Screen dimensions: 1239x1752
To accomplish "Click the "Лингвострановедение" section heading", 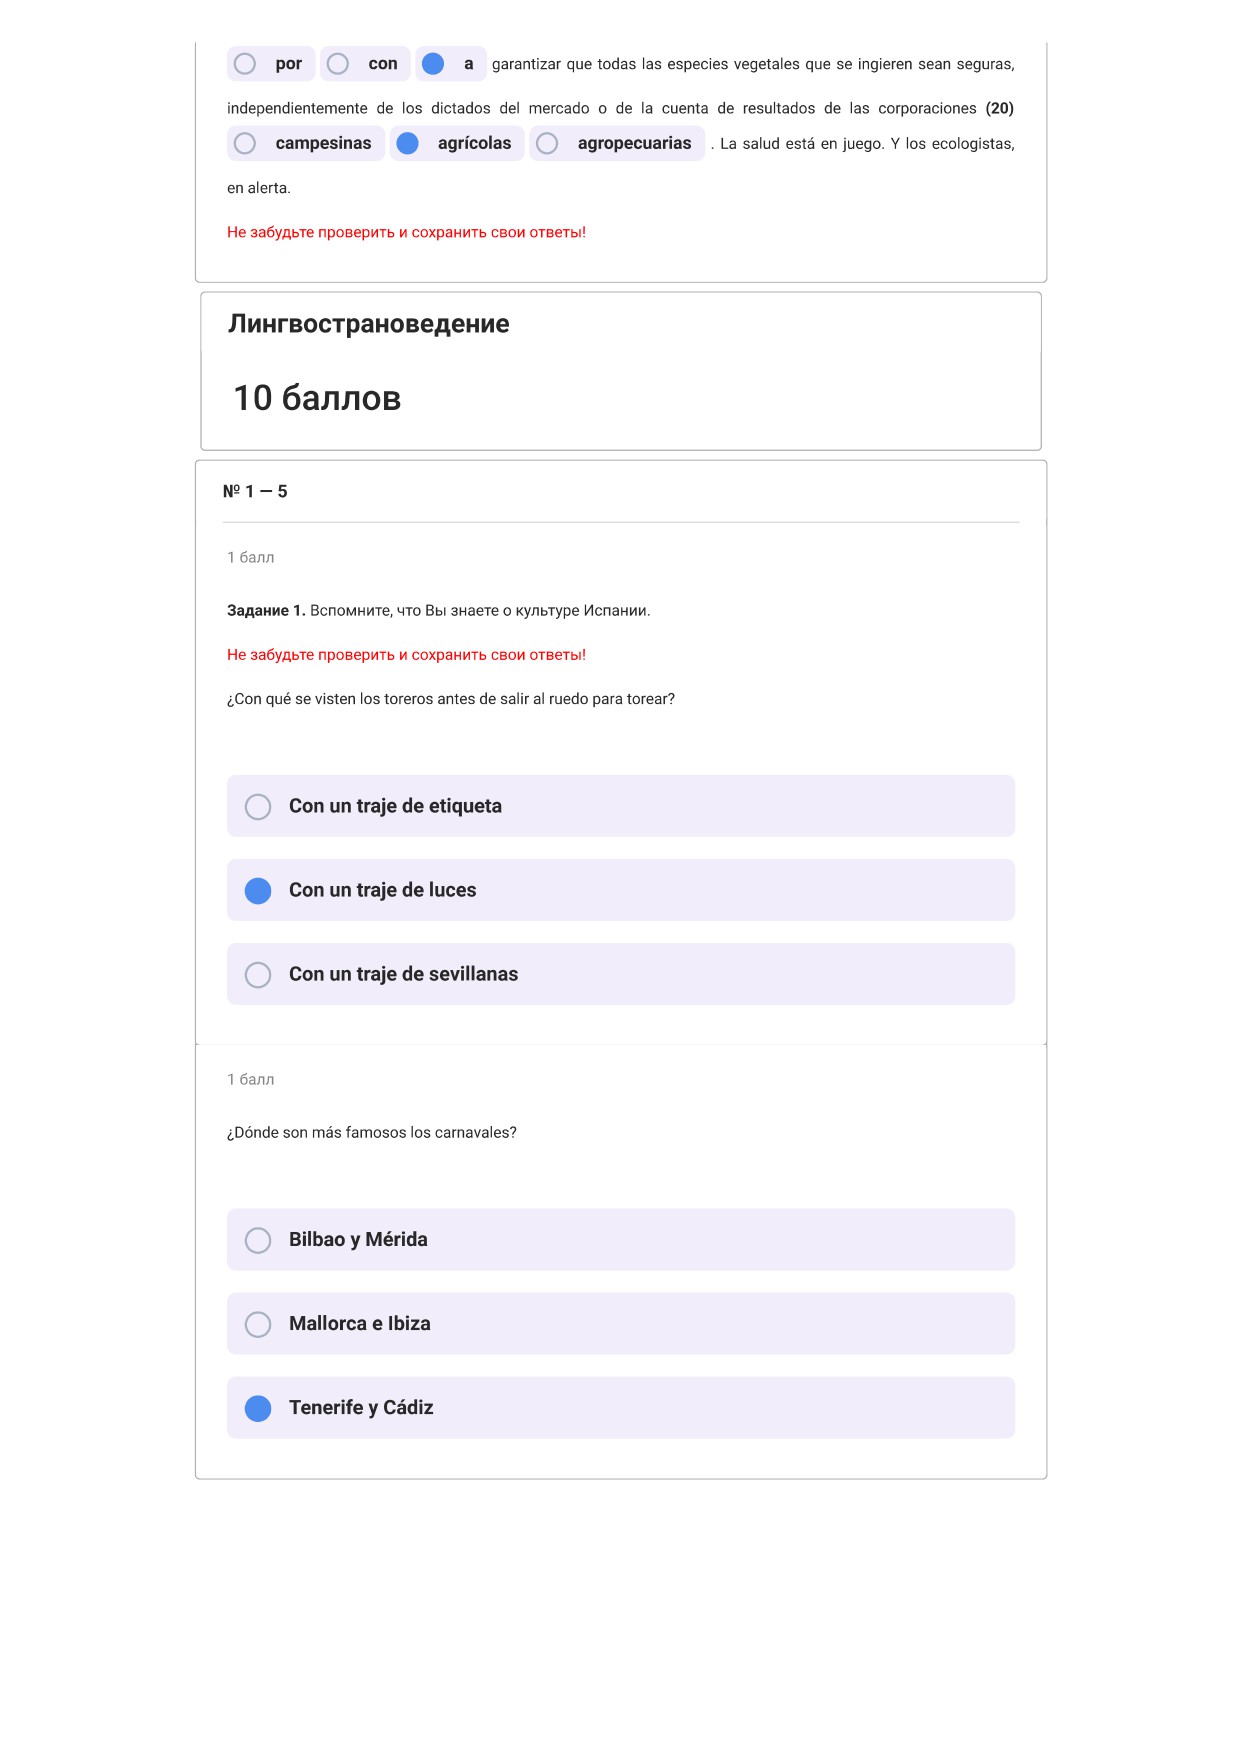I will (369, 324).
